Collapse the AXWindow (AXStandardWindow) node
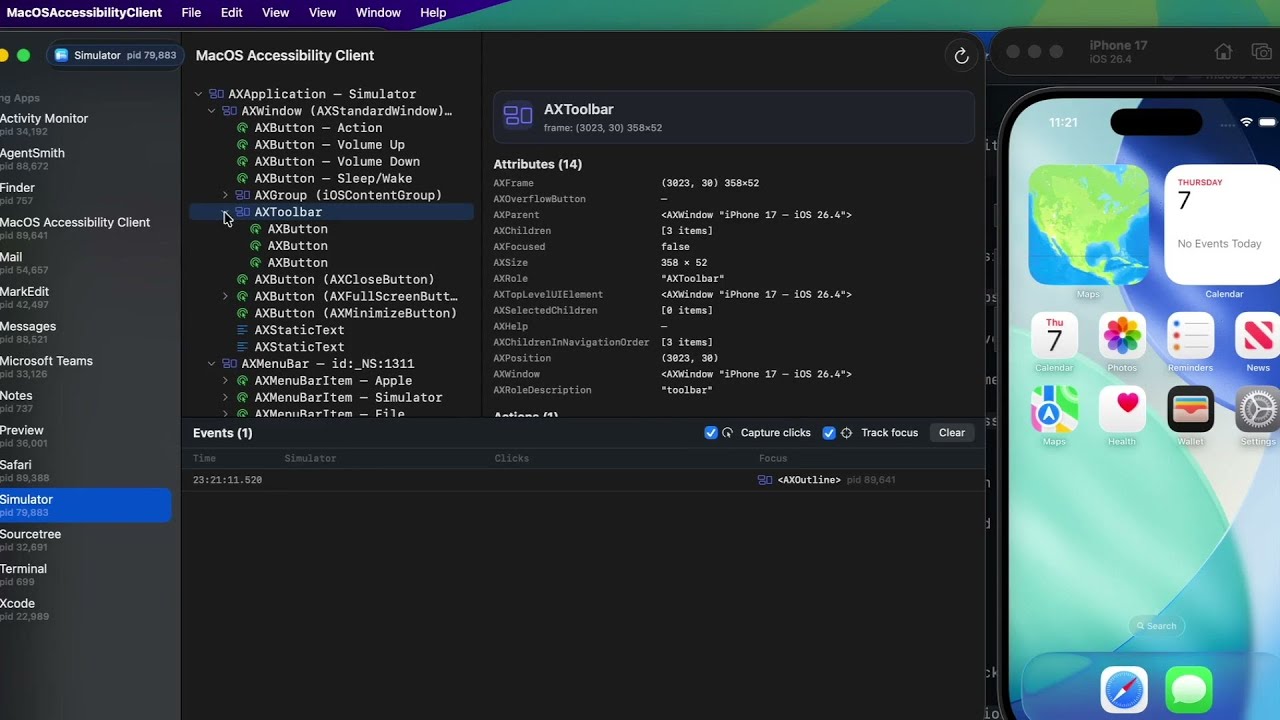 point(211,111)
